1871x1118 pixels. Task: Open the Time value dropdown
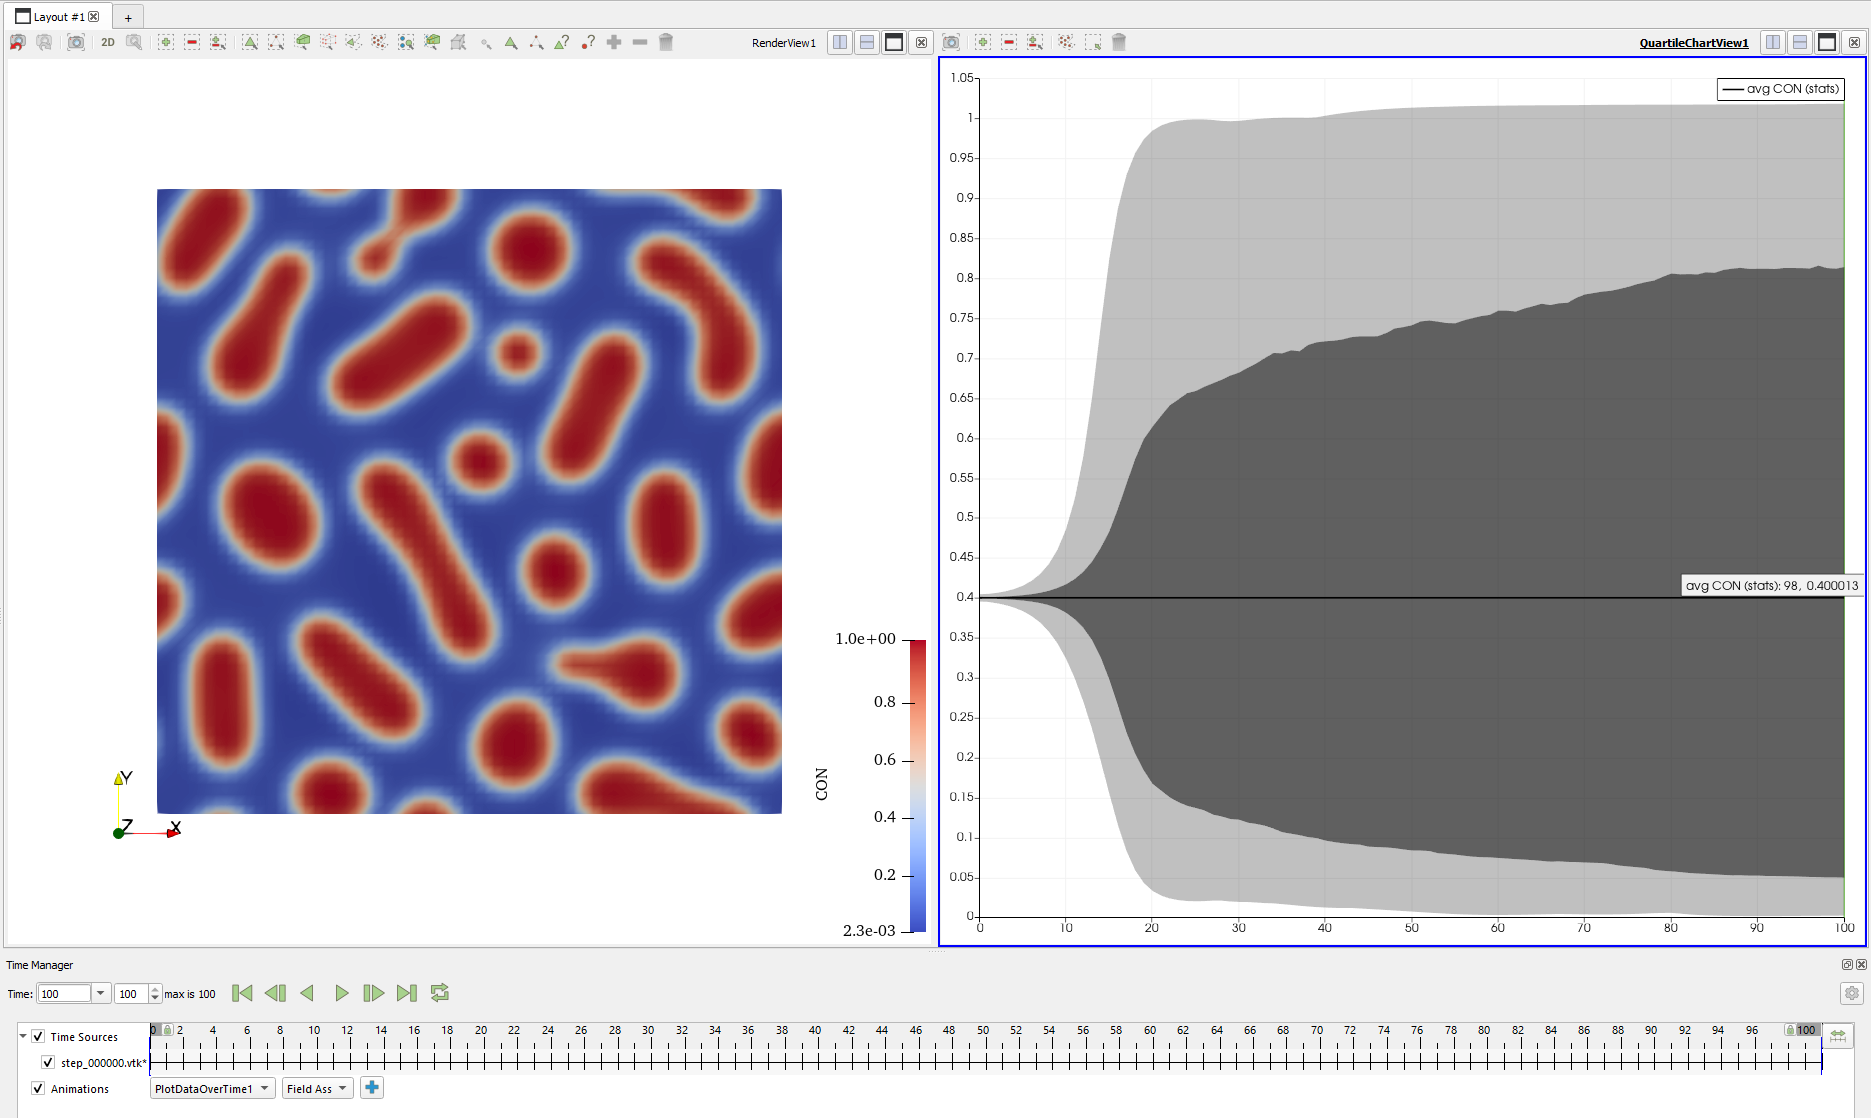(x=100, y=993)
